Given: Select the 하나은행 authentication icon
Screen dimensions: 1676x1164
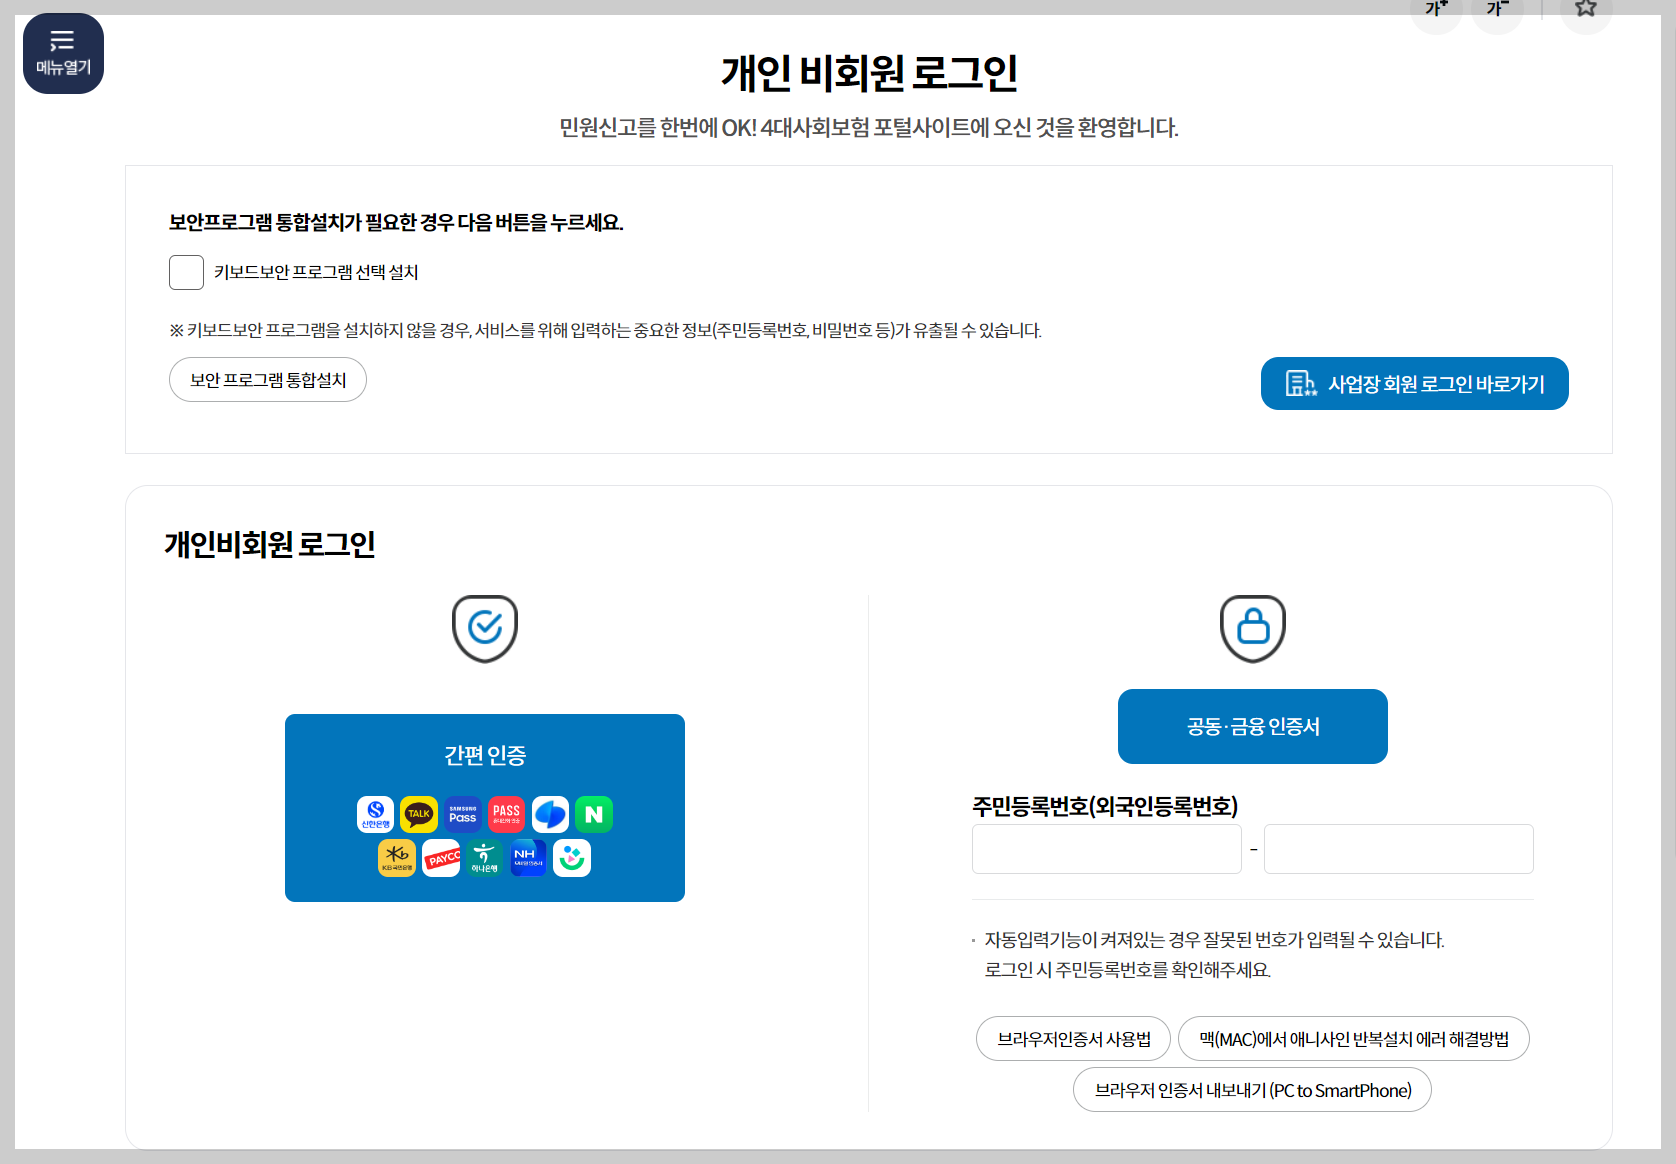Looking at the screenshot, I should [485, 858].
